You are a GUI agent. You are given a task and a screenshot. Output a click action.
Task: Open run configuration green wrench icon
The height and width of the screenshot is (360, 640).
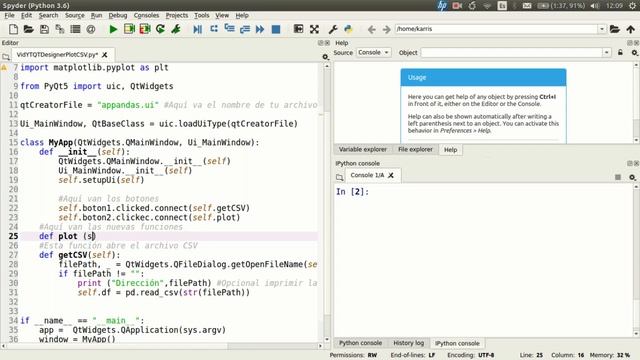176,29
